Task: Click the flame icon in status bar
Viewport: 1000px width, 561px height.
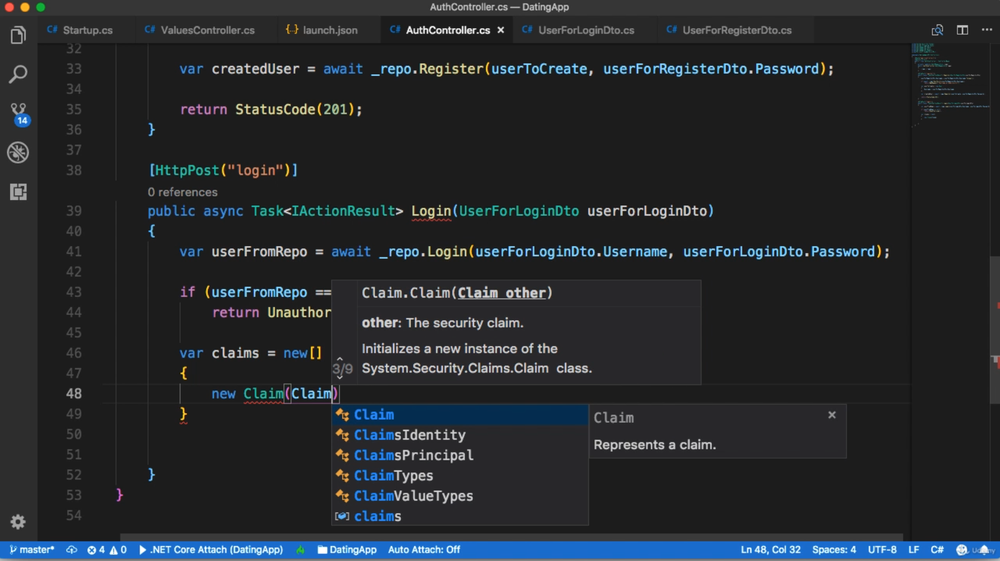Action: tap(300, 550)
